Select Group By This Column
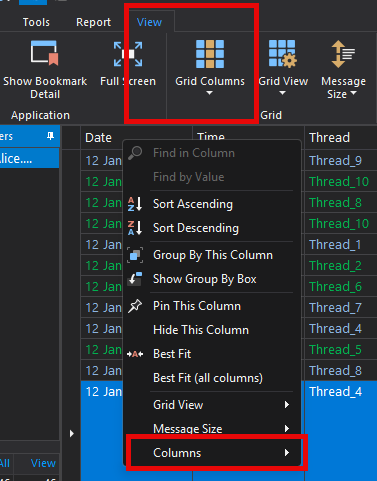377x481 pixels. [x=212, y=255]
